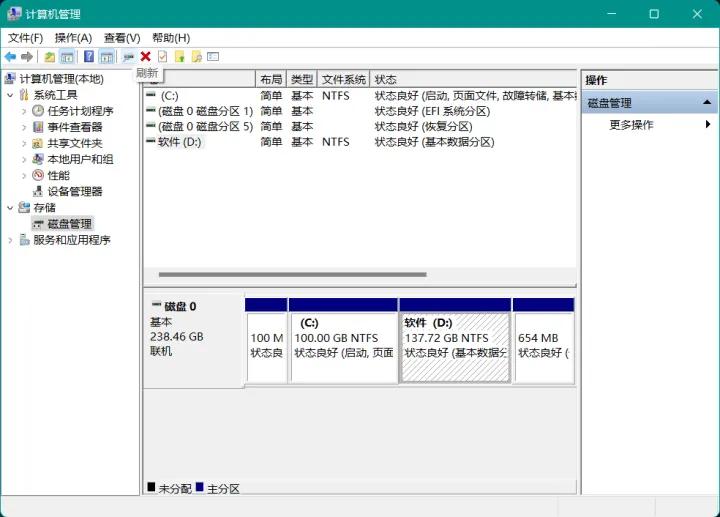This screenshot has height=517, width=720.
Task: Select the (磁盘 0 磁盘分区 5) volume row
Action: click(360, 126)
